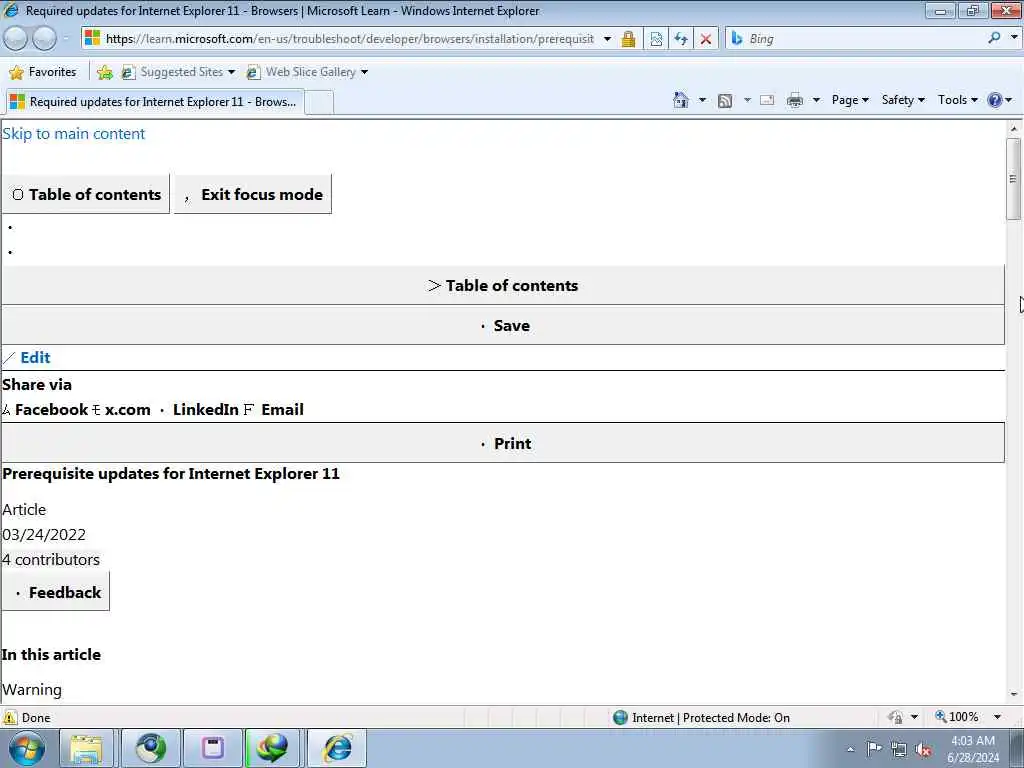The height and width of the screenshot is (768, 1024).
Task: Open the address bar history dropdown
Action: [607, 39]
